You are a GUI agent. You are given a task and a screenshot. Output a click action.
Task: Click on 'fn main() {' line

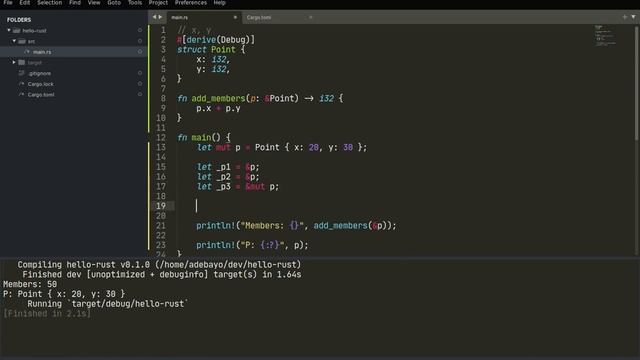click(204, 138)
